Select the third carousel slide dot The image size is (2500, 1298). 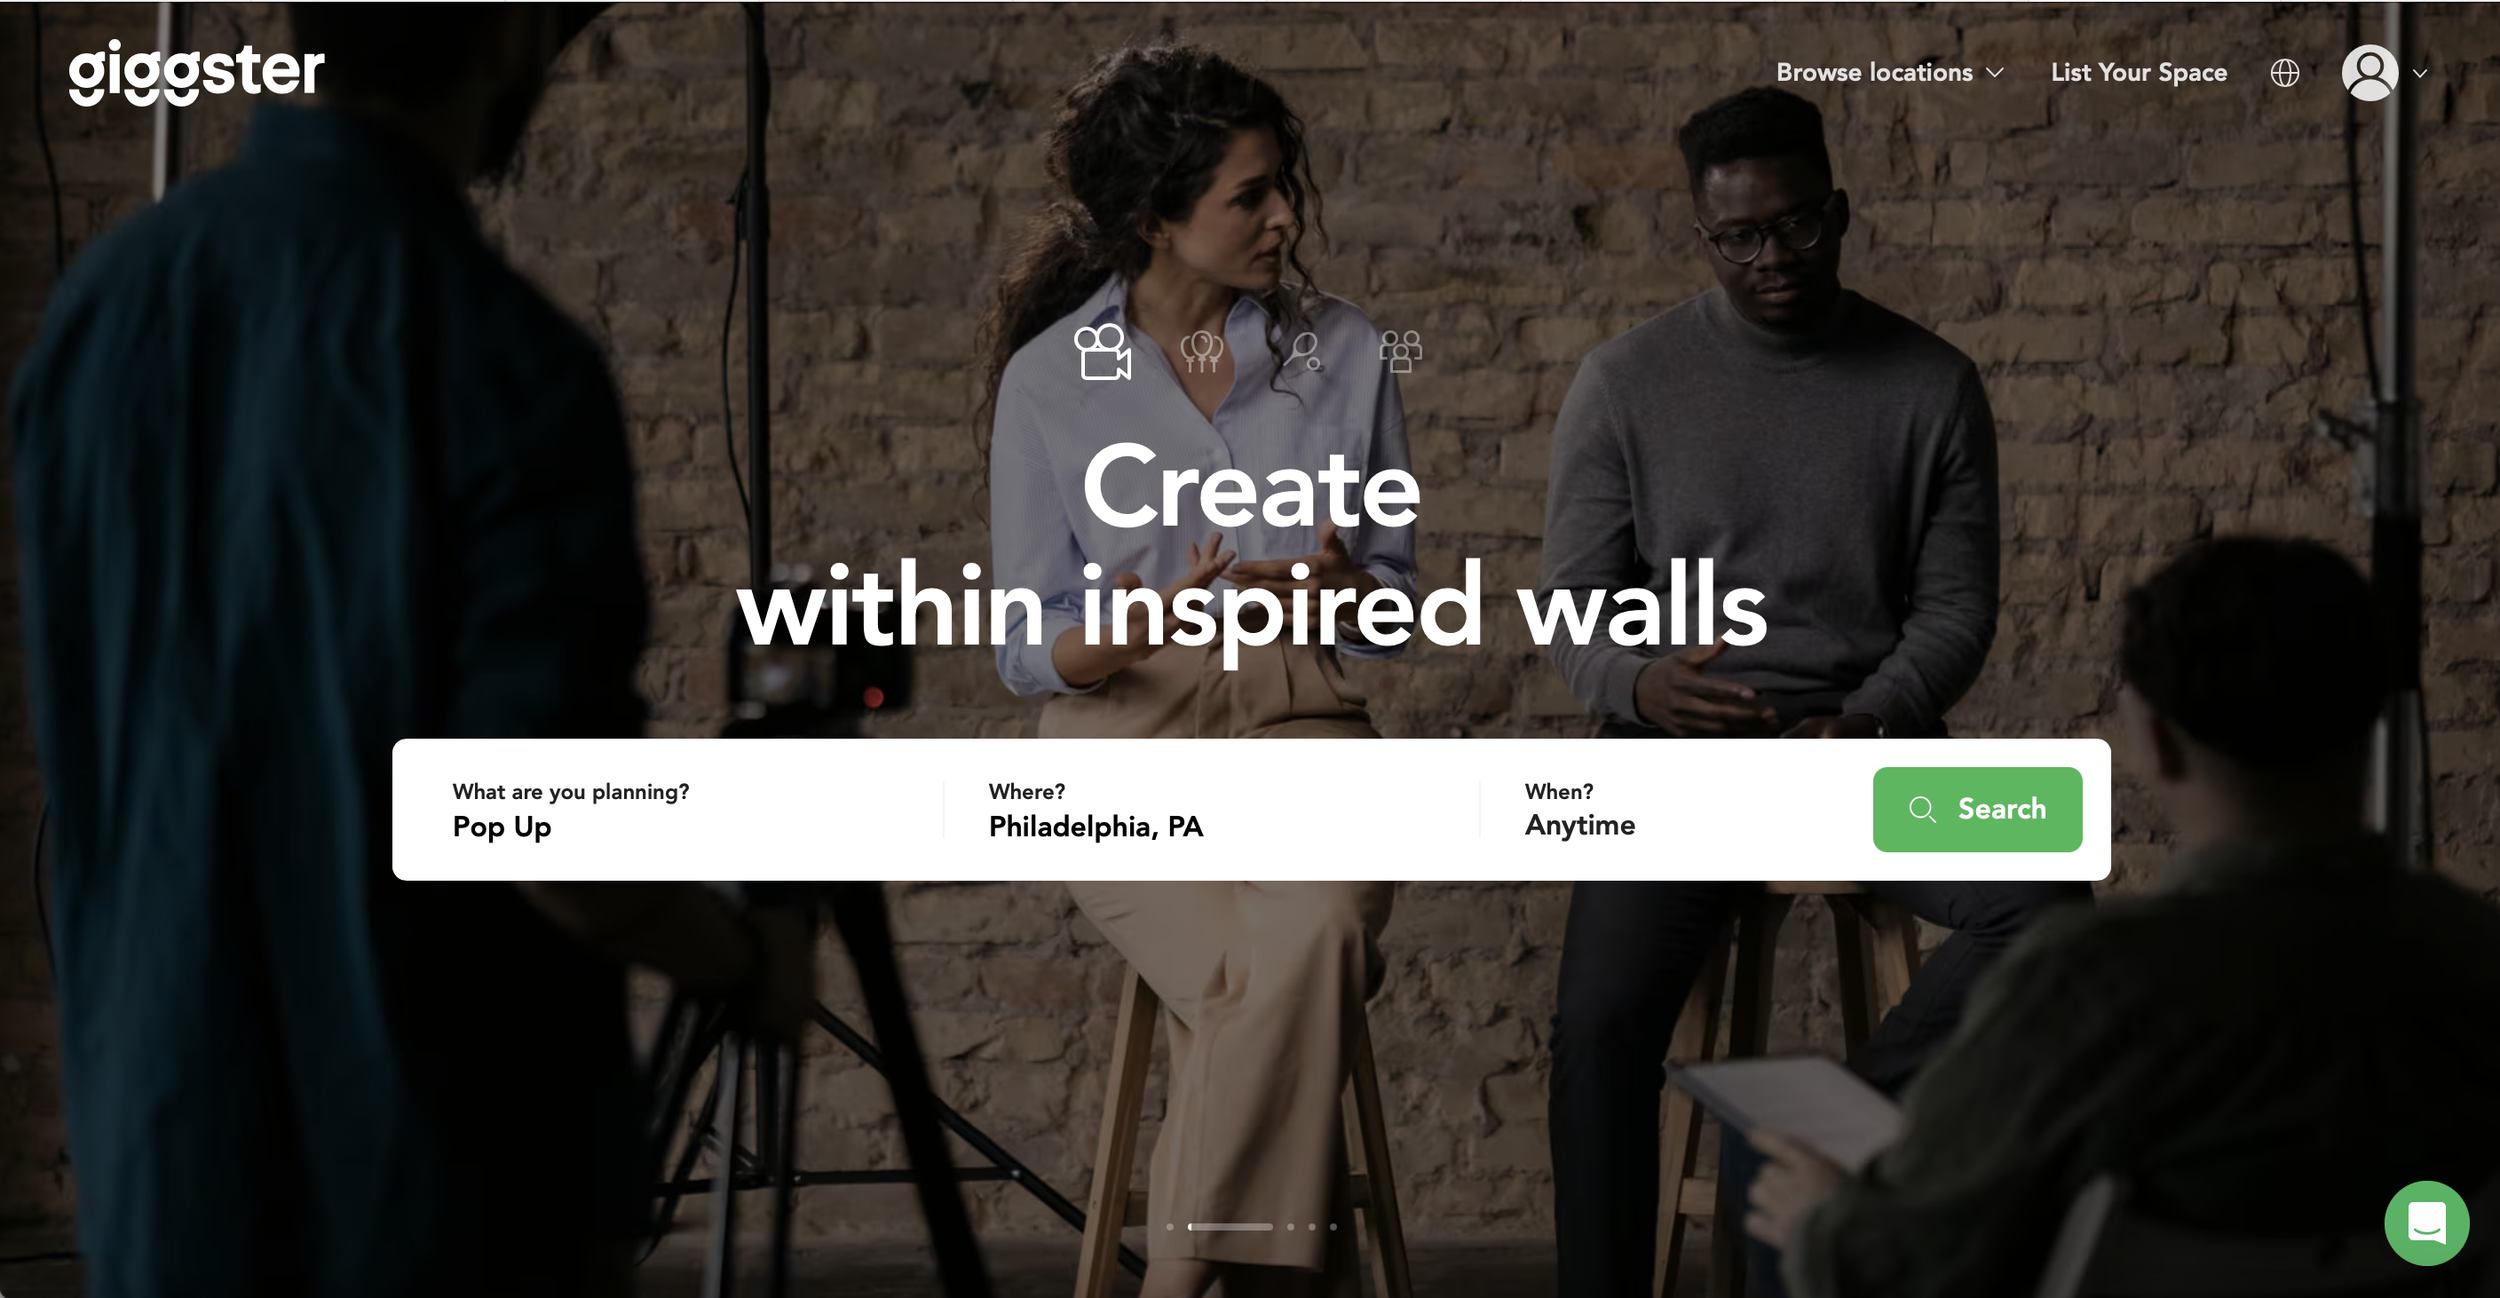1291,1227
